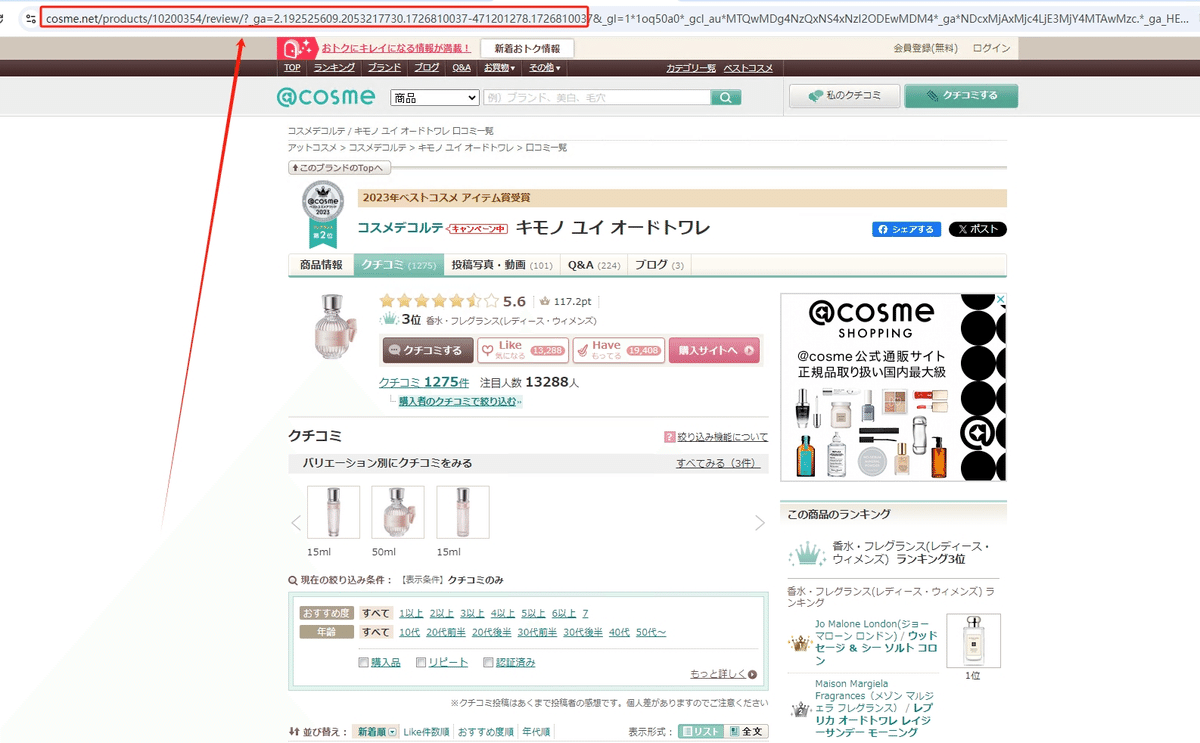1200x743 pixels.
Task: Click ブランド in top navigation
Action: 384,68
